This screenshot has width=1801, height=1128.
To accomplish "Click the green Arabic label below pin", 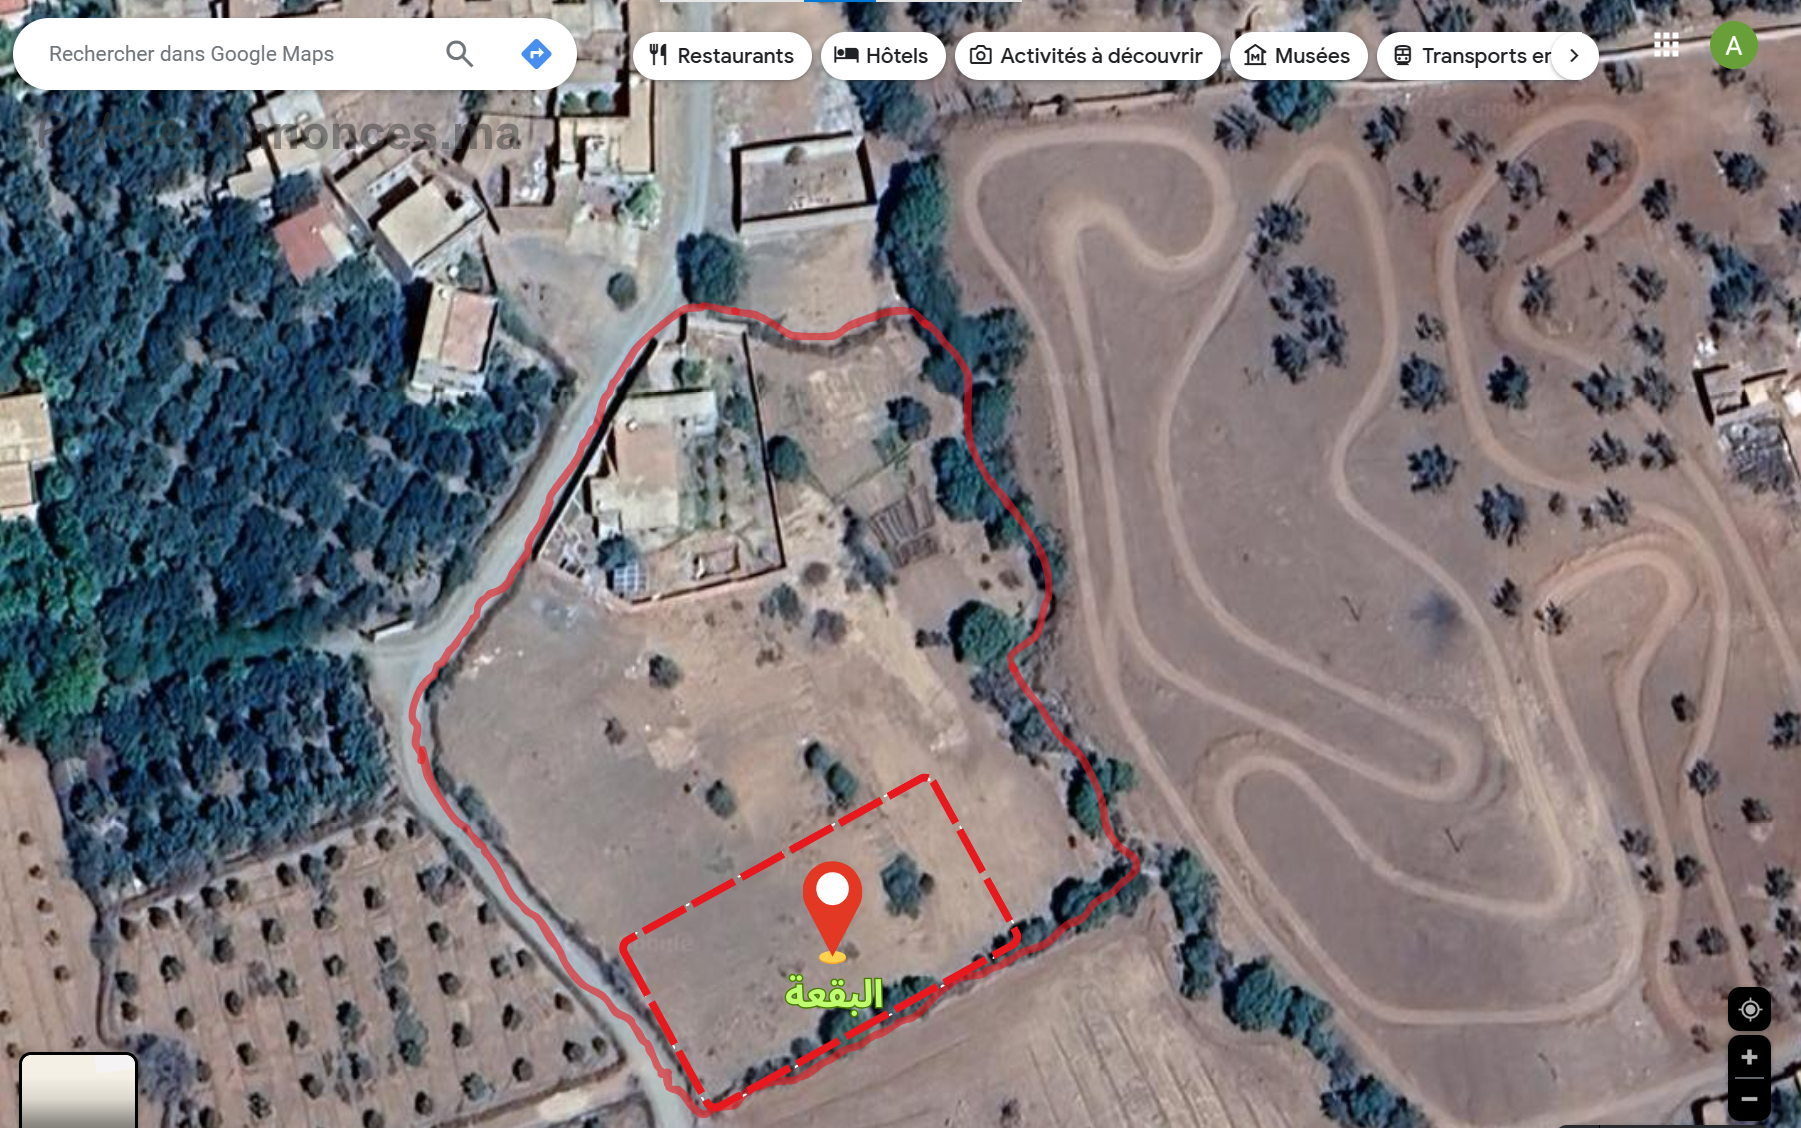I will click(x=834, y=993).
